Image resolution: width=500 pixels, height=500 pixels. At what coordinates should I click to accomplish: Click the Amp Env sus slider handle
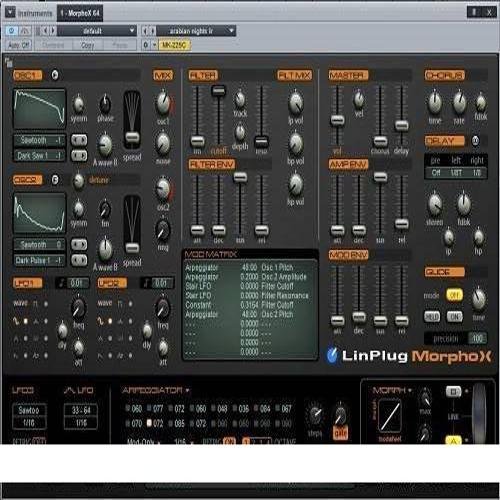click(x=380, y=177)
